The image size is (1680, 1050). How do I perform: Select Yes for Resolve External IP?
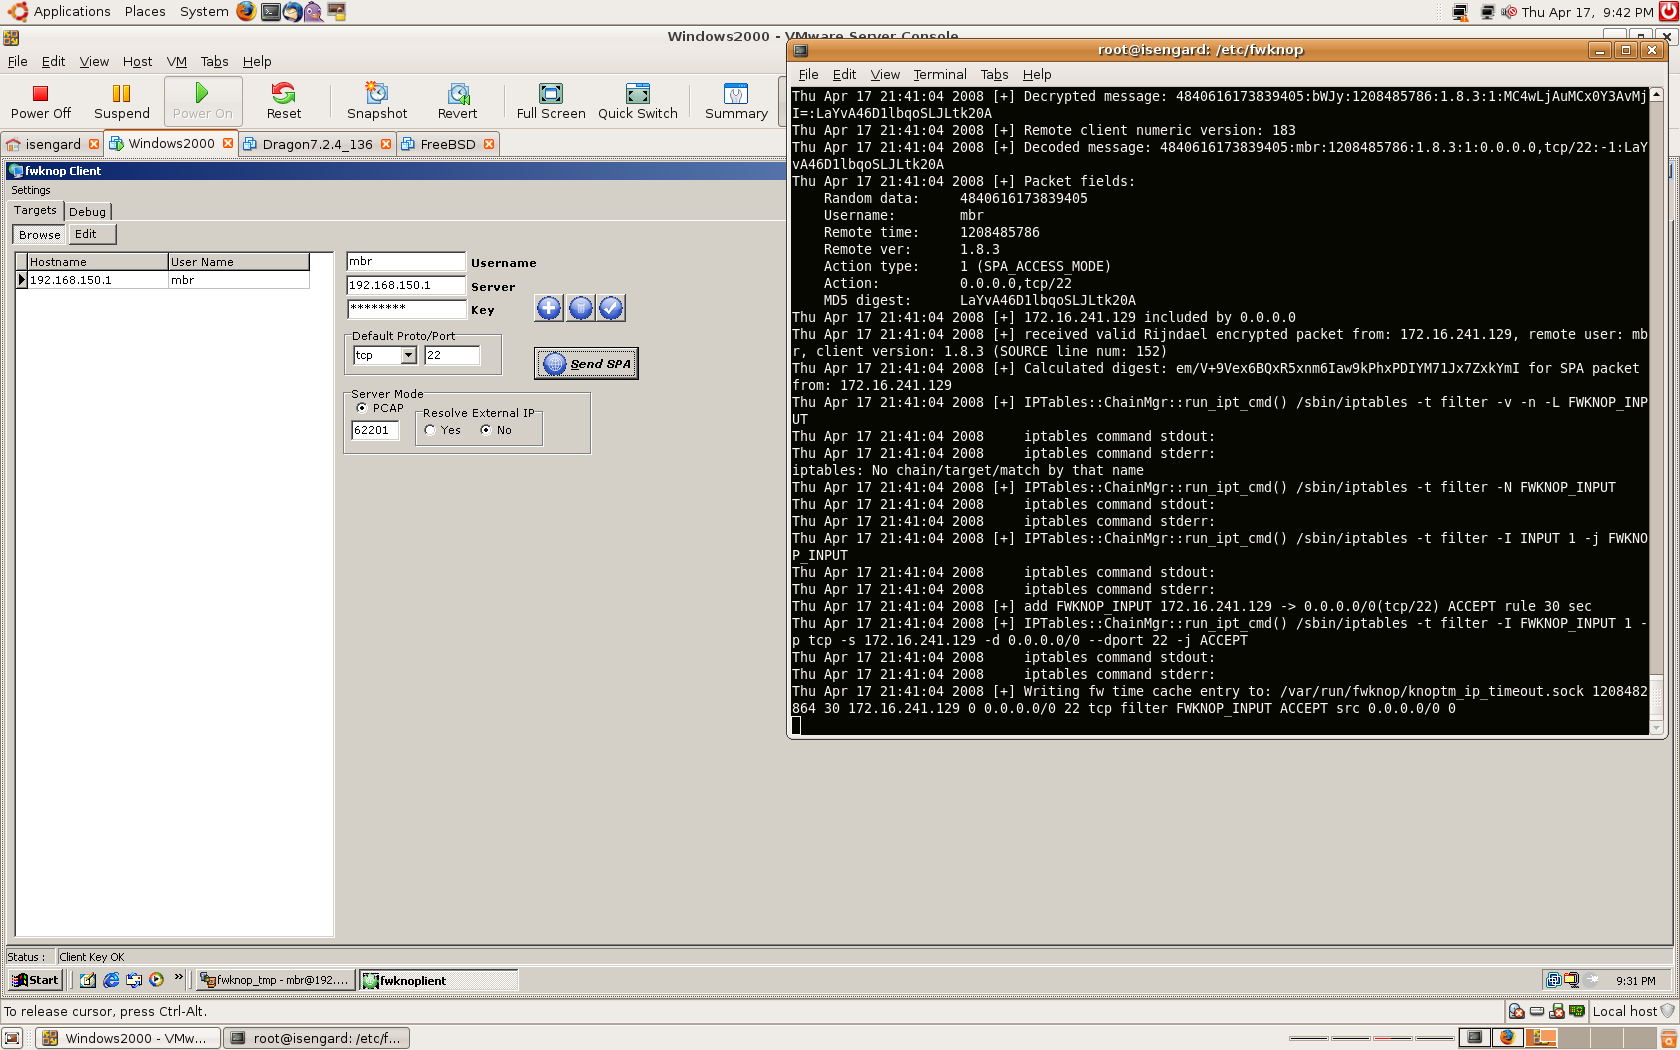(430, 430)
